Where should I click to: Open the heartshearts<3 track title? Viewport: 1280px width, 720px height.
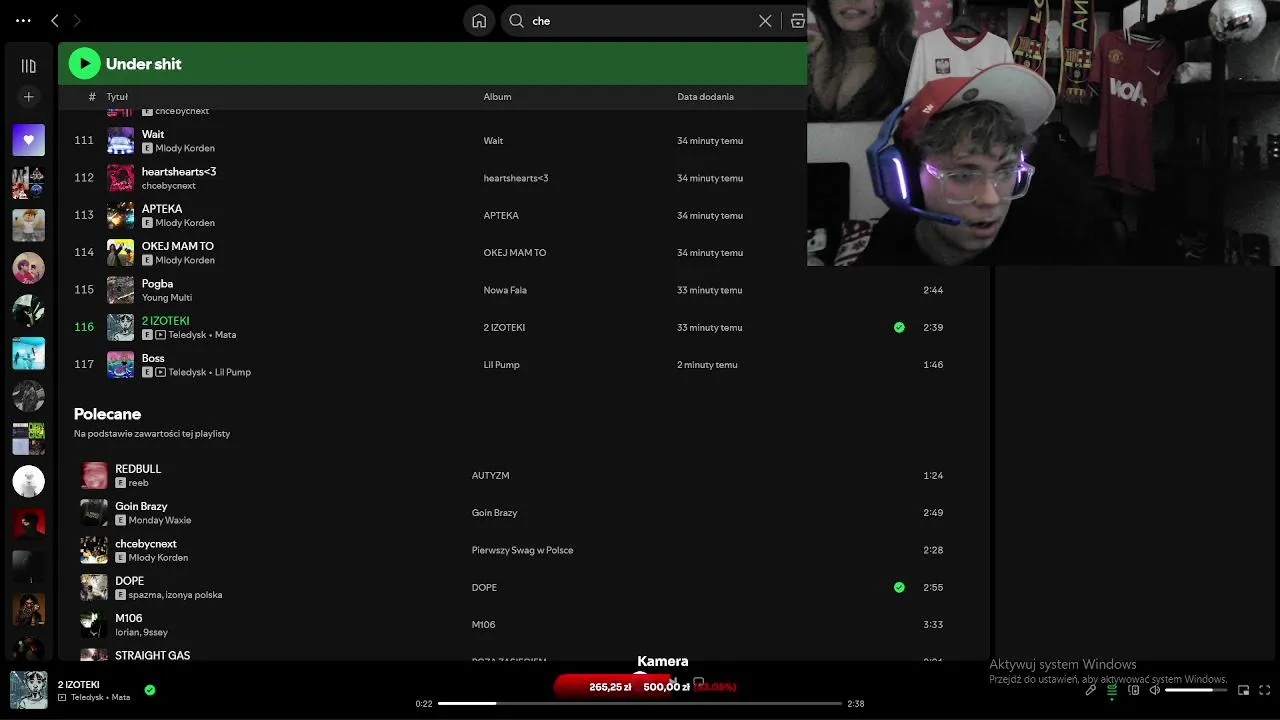179,171
